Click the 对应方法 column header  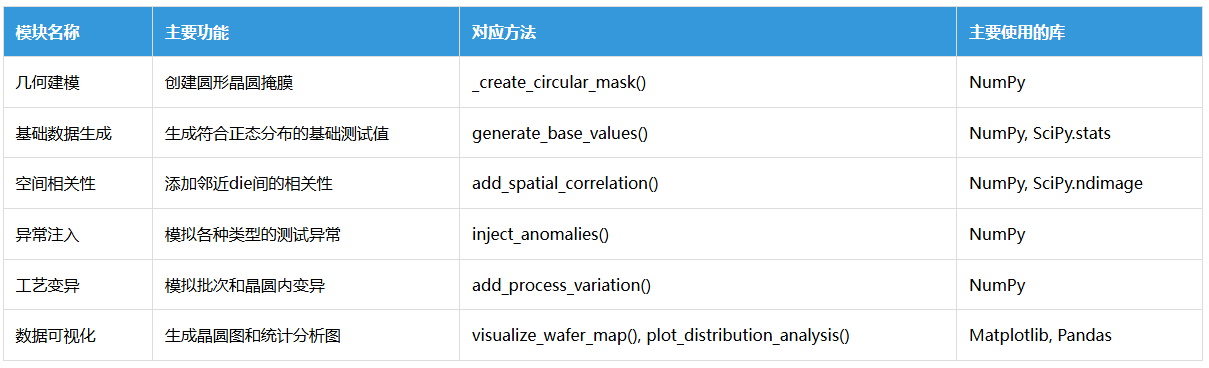tap(708, 32)
